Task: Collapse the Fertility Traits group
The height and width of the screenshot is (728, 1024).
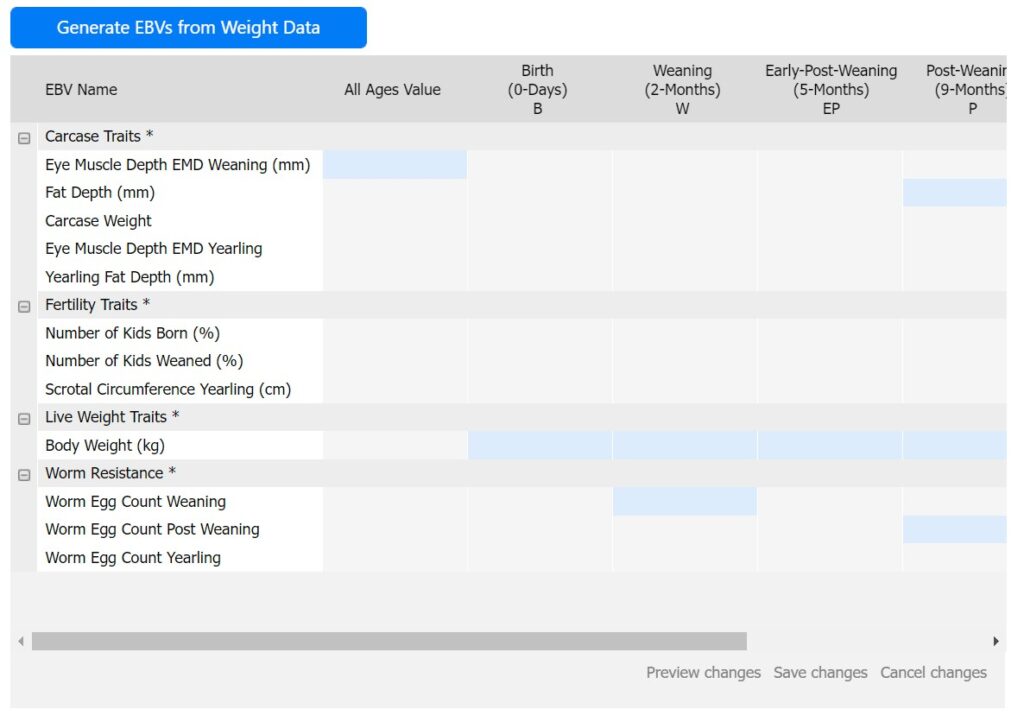Action: 24,306
